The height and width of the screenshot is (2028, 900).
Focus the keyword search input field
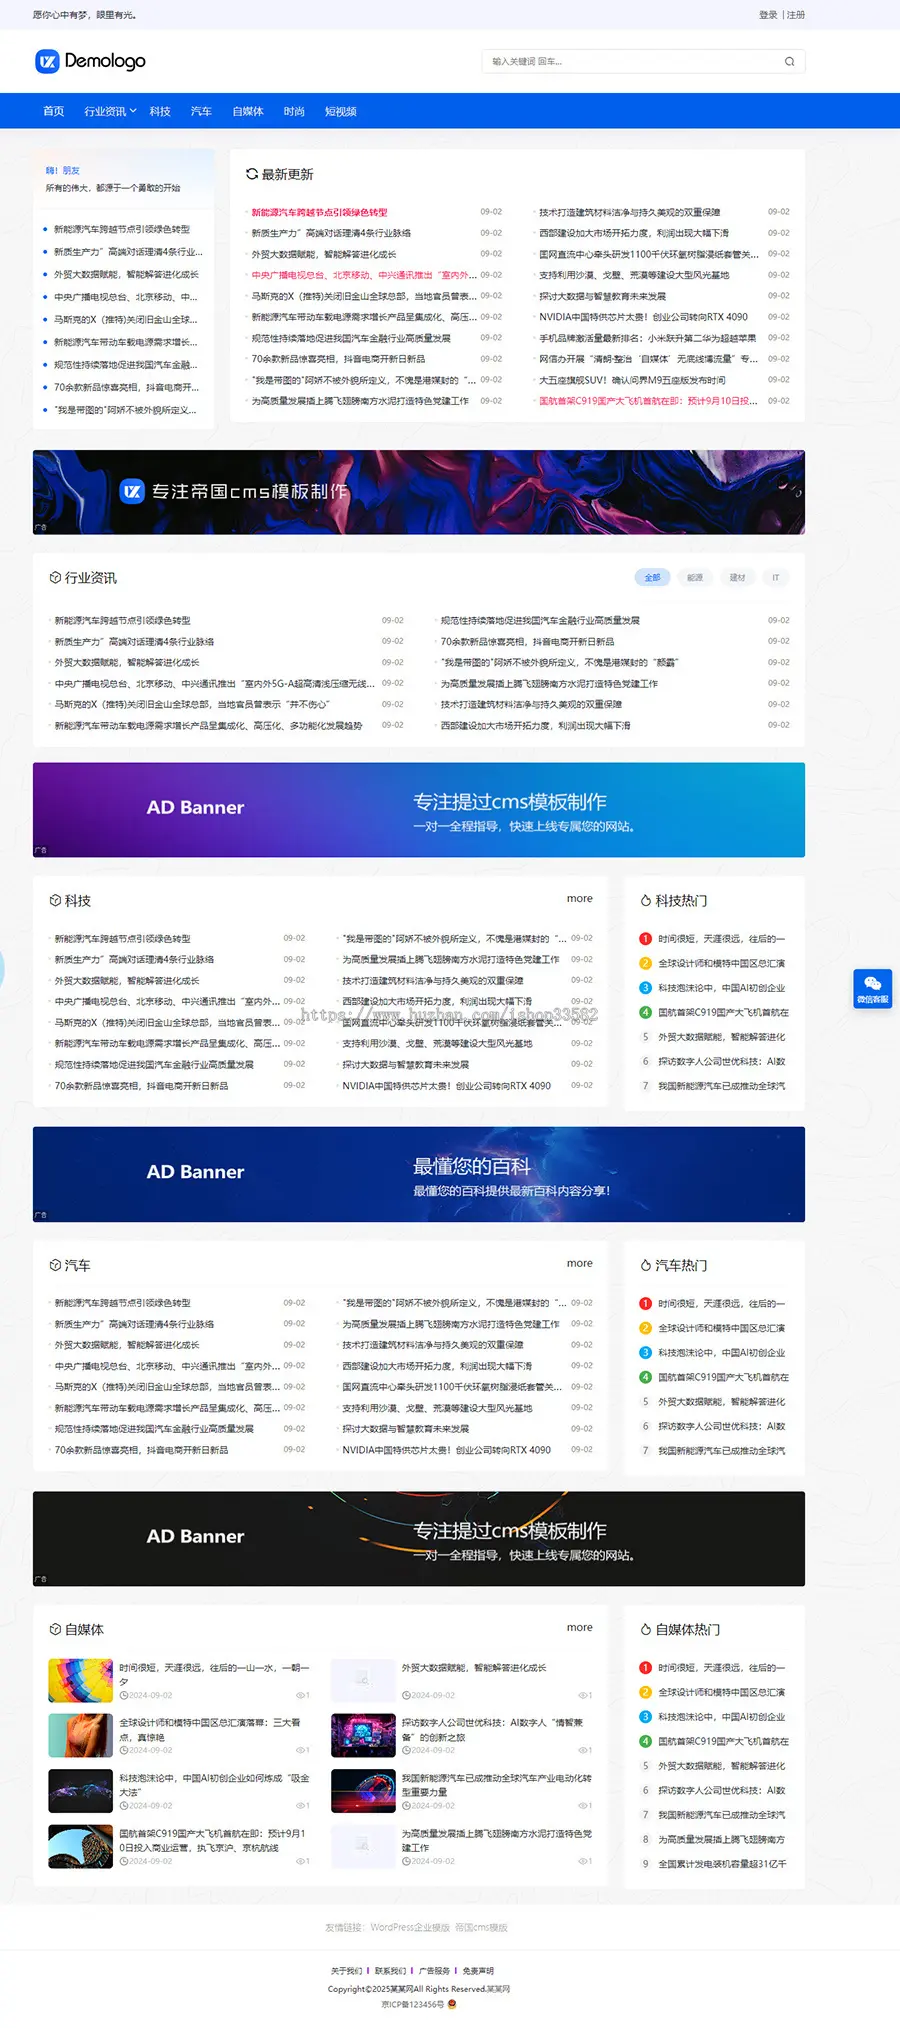pyautogui.click(x=632, y=62)
